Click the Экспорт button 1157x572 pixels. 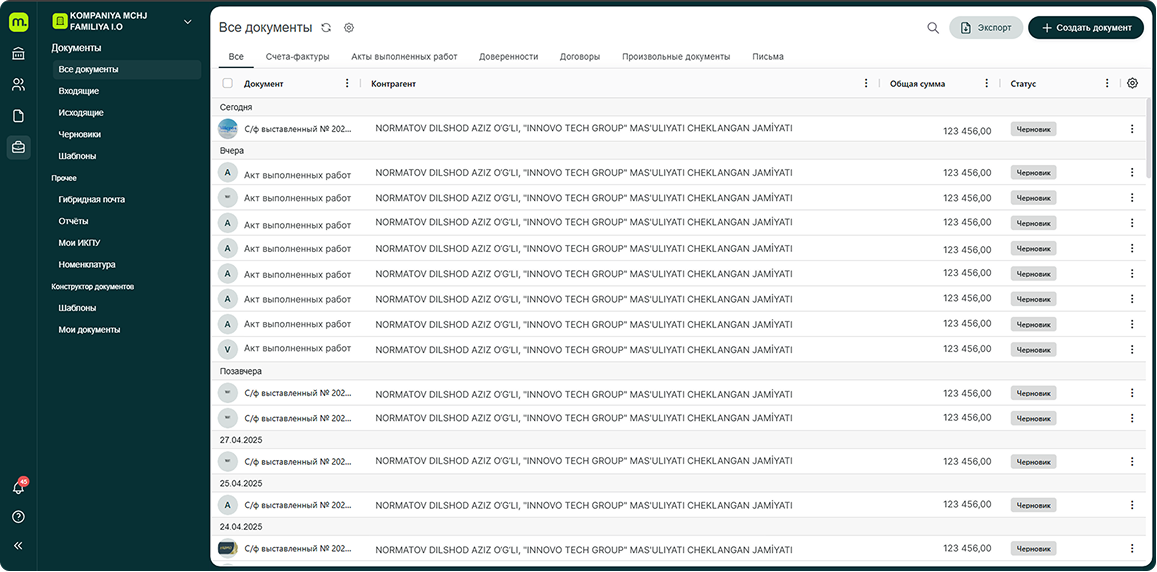[985, 28]
